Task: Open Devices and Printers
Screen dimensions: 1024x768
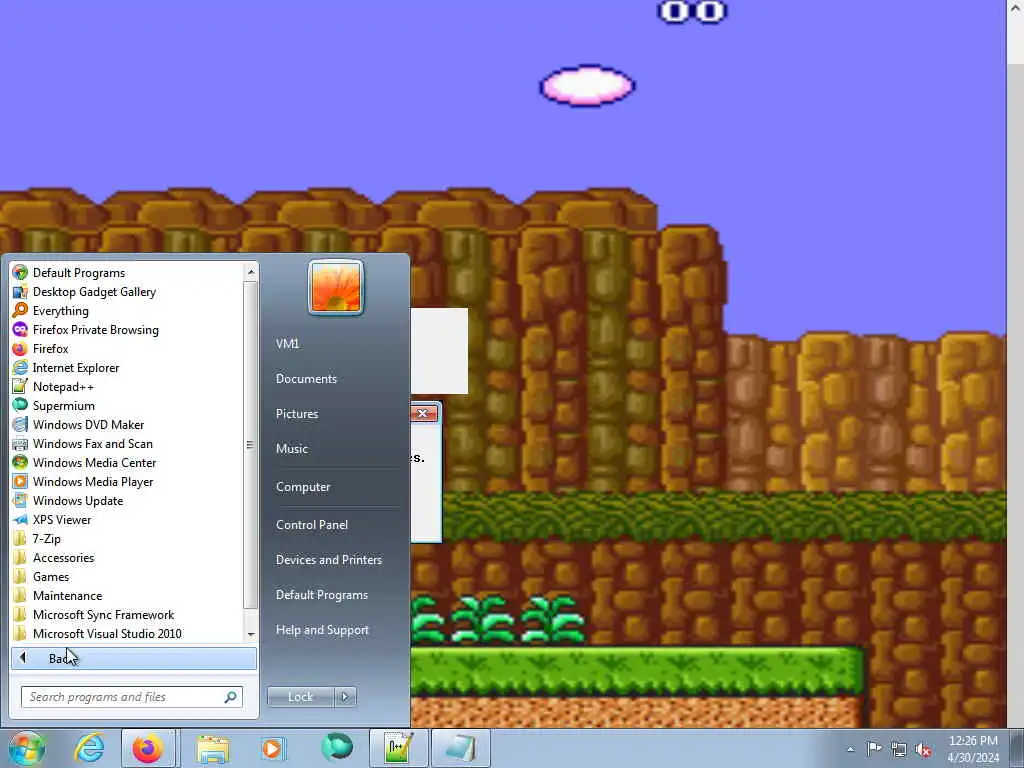Action: [x=328, y=560]
